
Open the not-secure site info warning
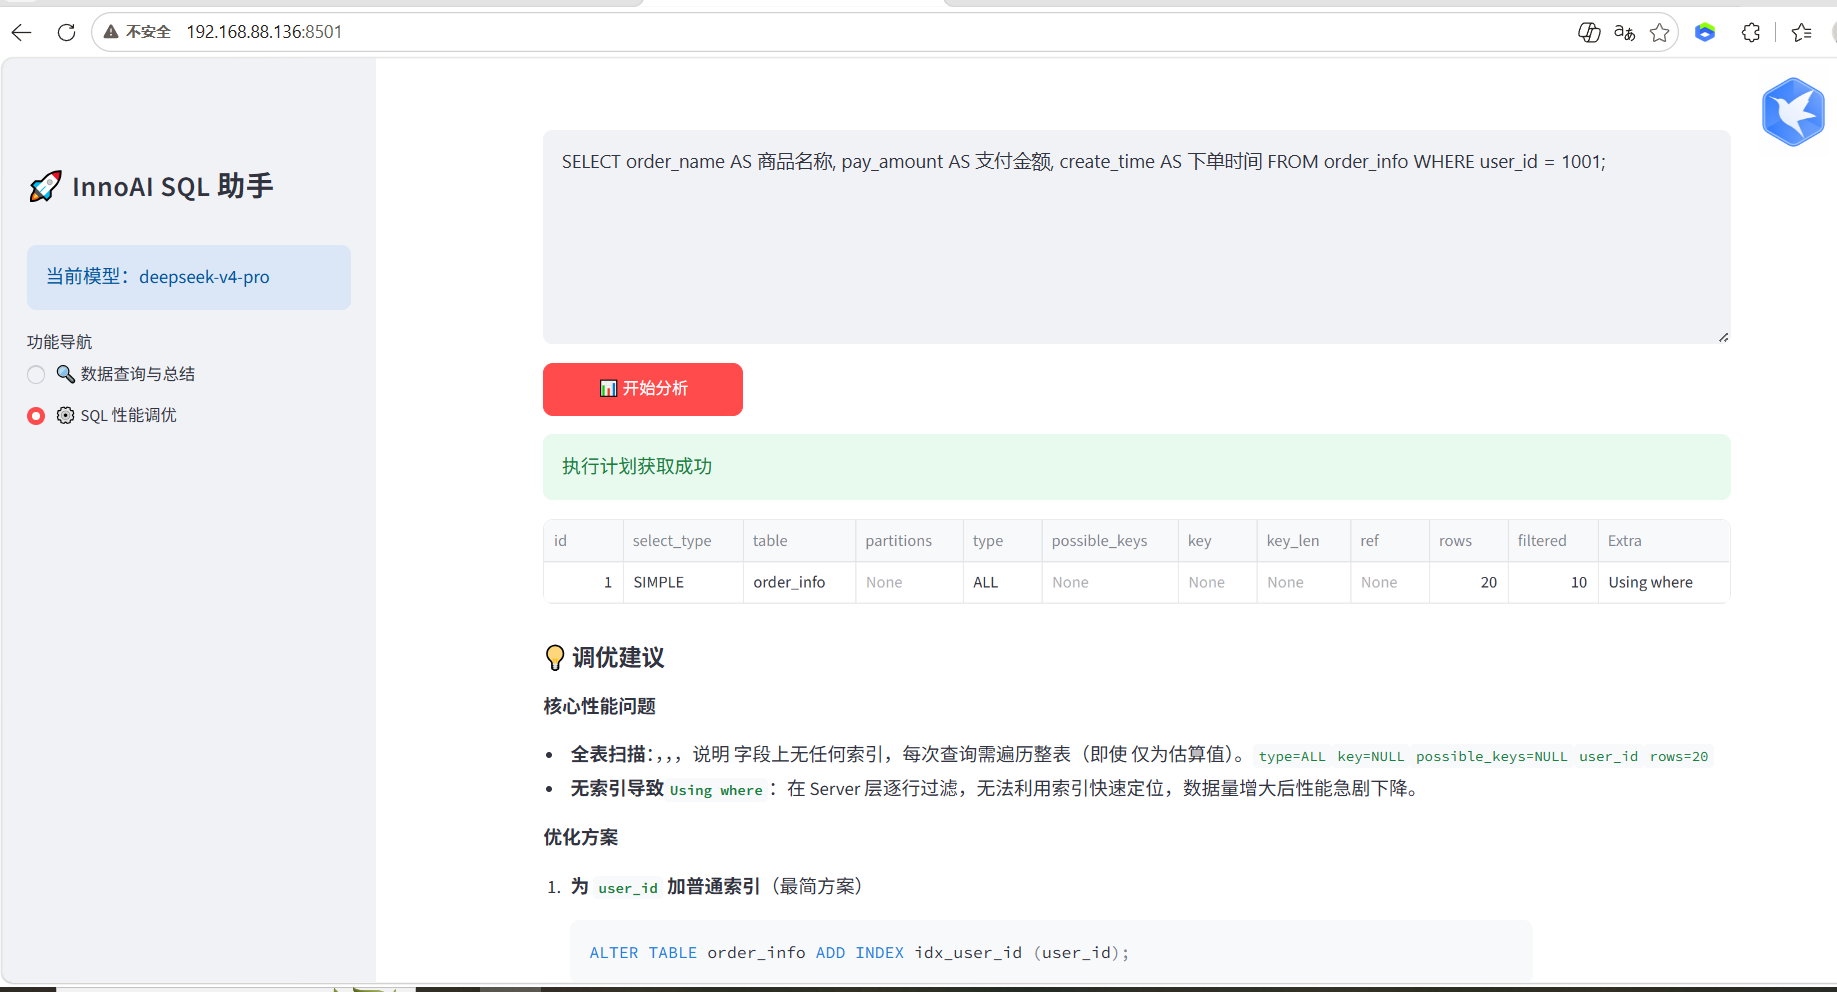tap(138, 32)
